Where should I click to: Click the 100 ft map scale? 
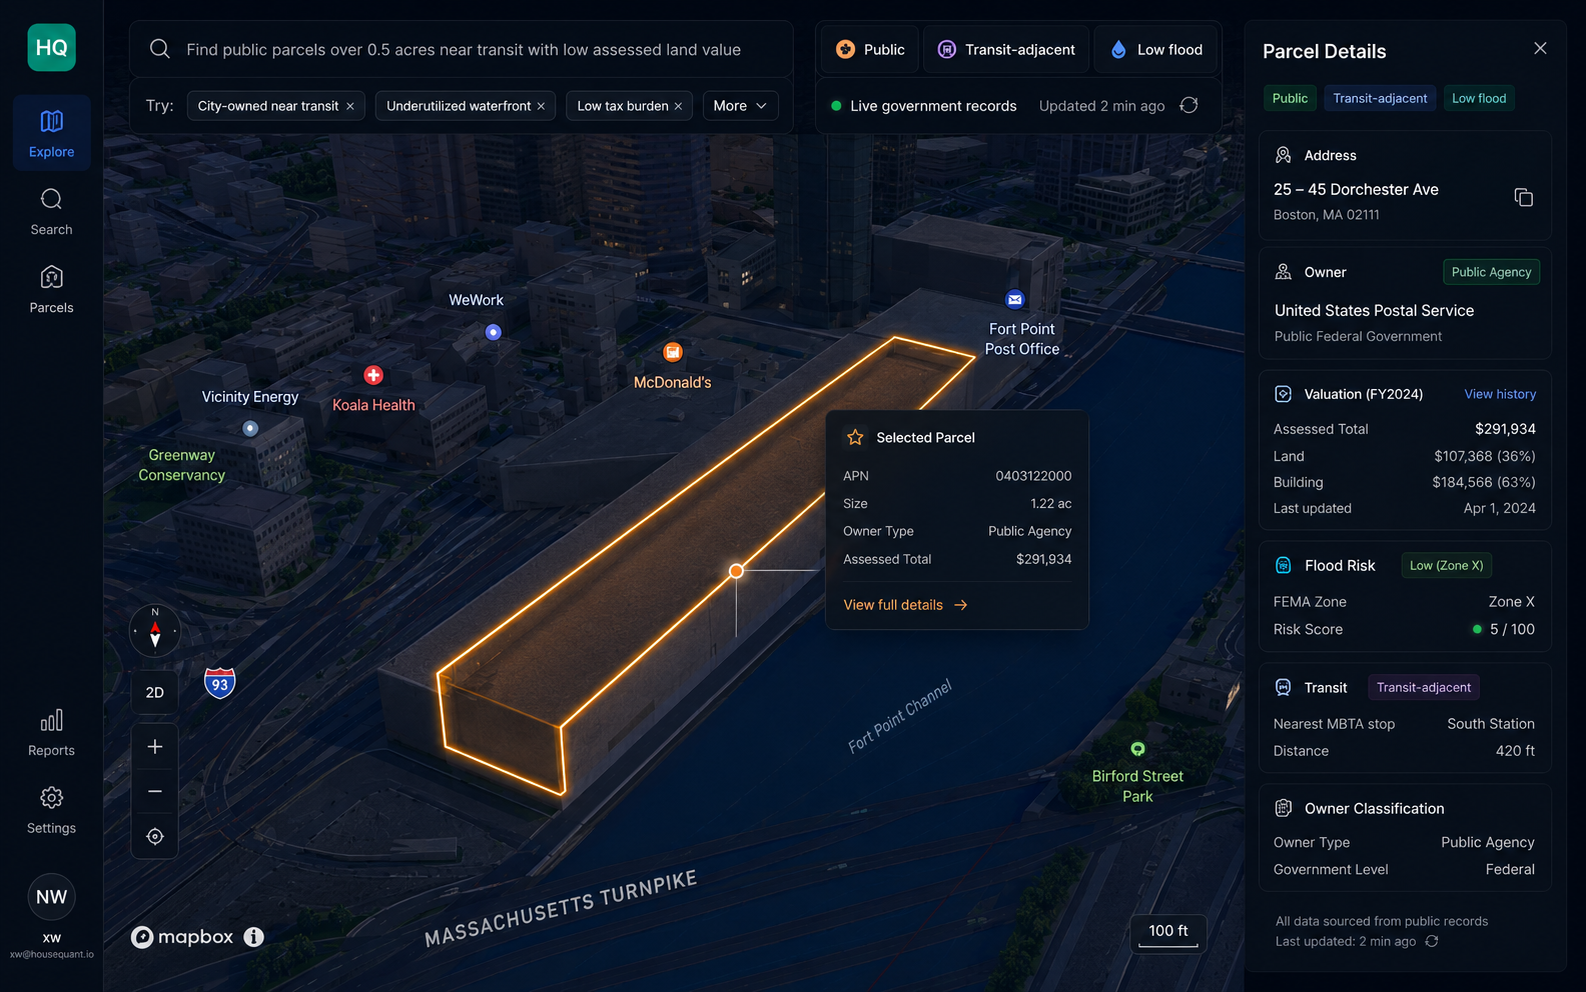pos(1168,932)
